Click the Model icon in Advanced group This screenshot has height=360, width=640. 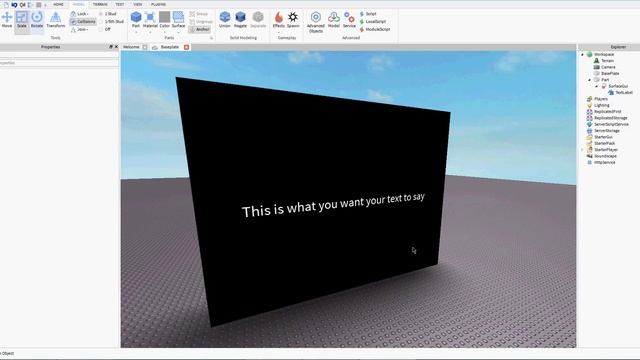pyautogui.click(x=333, y=19)
